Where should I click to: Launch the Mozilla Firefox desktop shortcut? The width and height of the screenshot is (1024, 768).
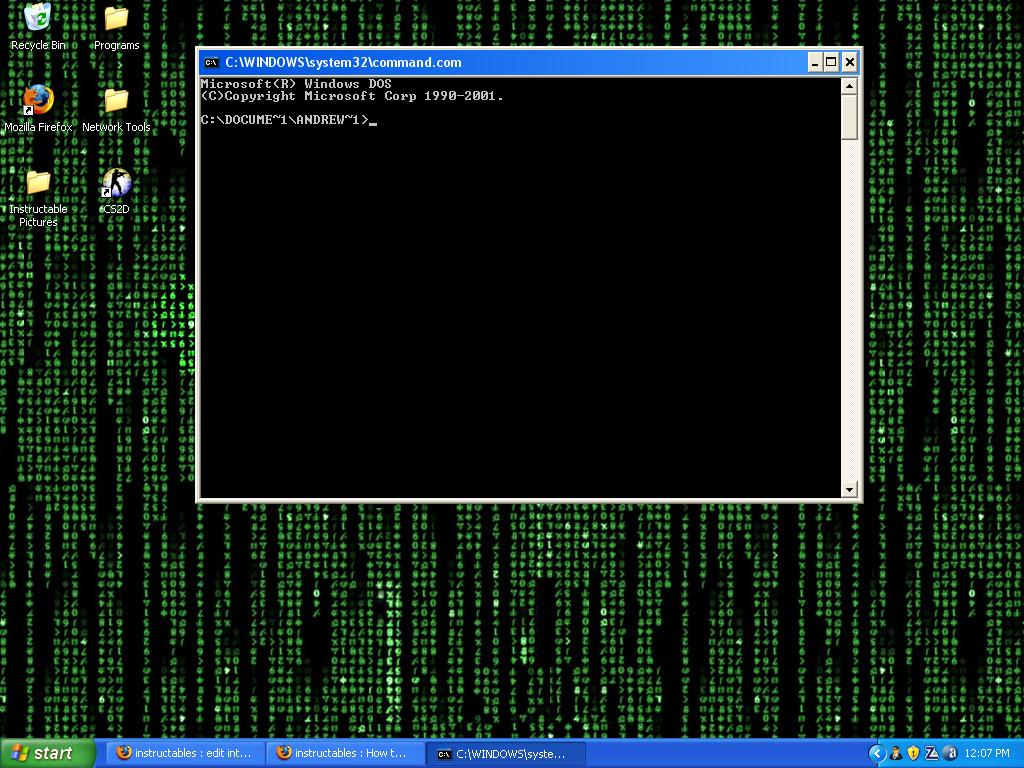point(38,108)
